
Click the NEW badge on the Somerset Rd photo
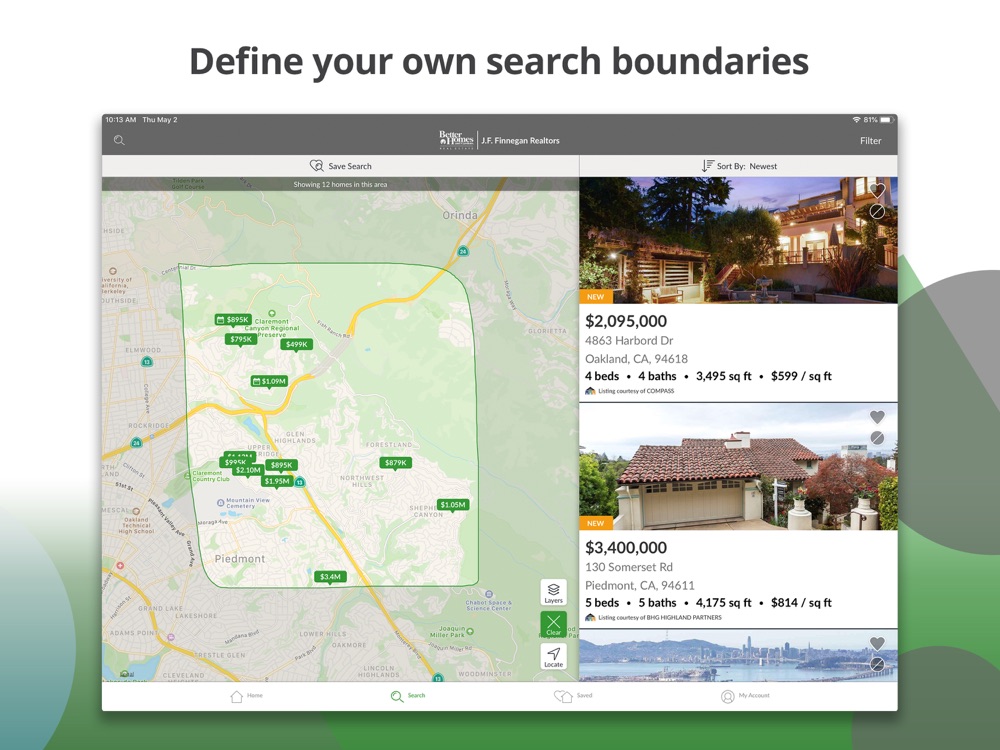coord(596,523)
